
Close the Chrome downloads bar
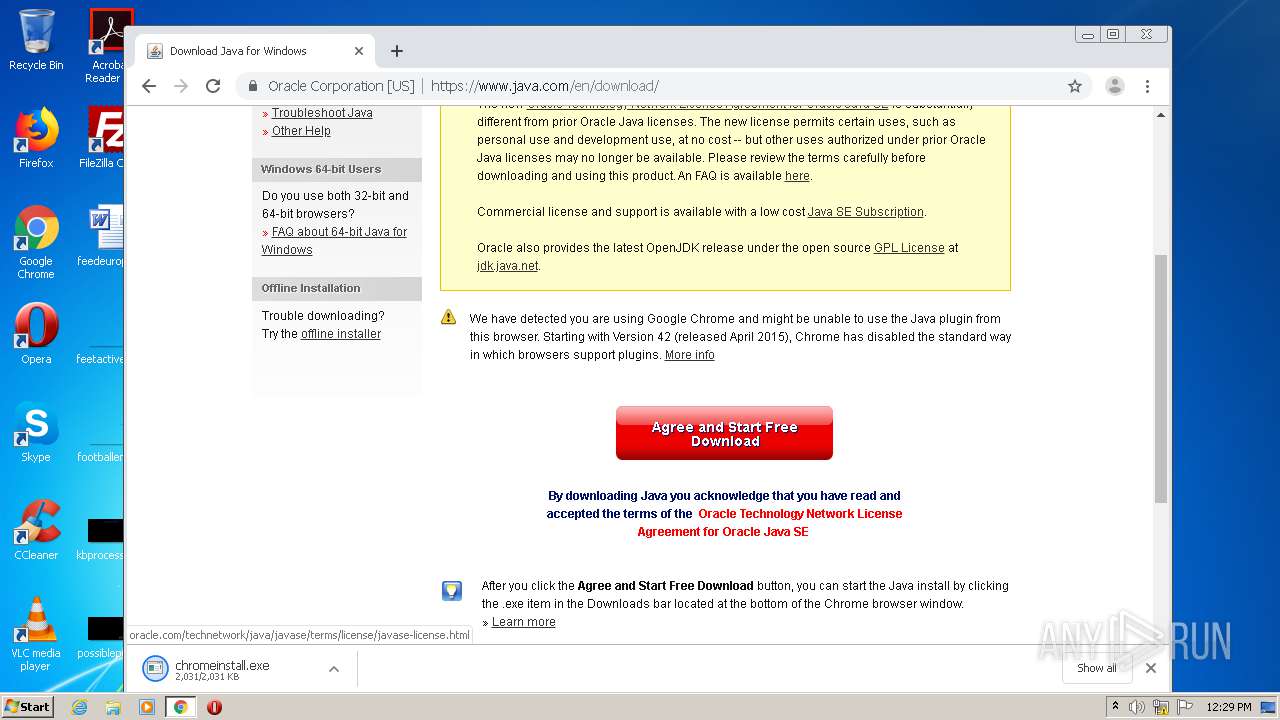click(x=1151, y=668)
